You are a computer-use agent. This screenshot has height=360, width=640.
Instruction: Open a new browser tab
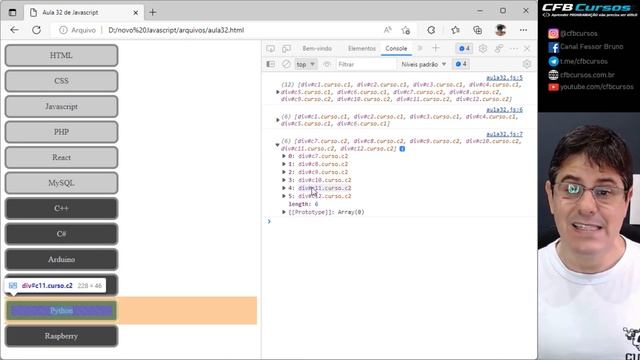click(153, 12)
